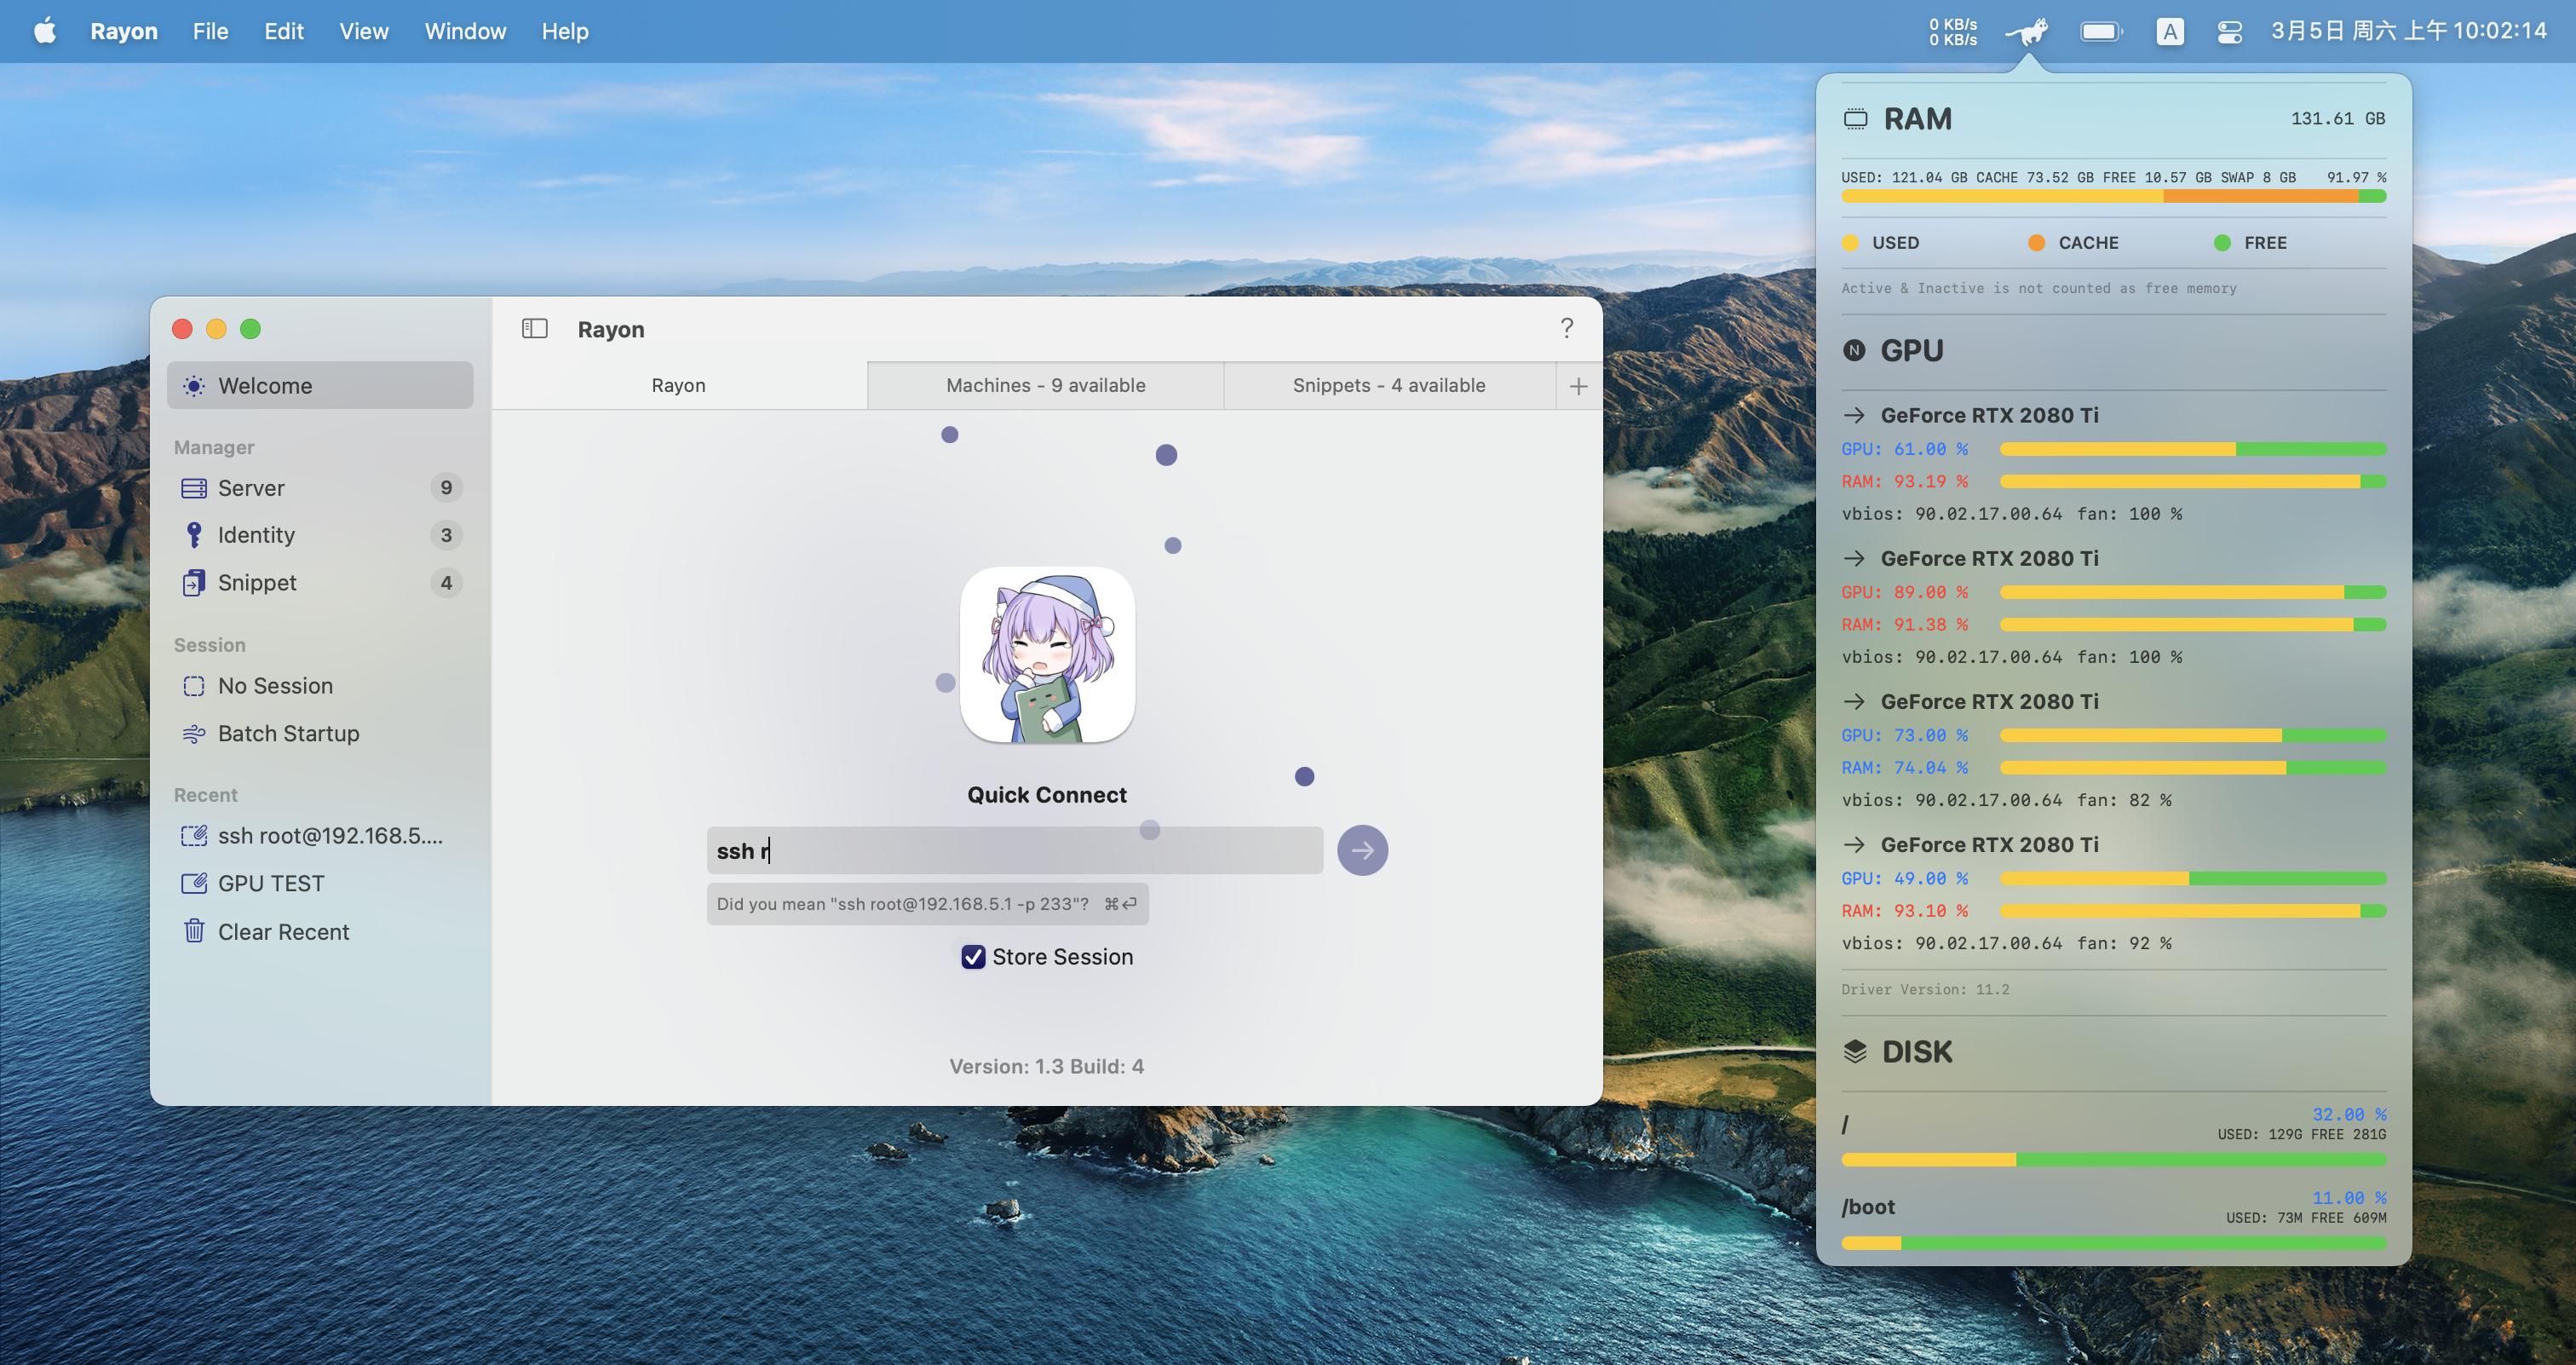Viewport: 2576px width, 1365px height.
Task: Click the GPU TEST recent session entry
Action: (x=271, y=883)
